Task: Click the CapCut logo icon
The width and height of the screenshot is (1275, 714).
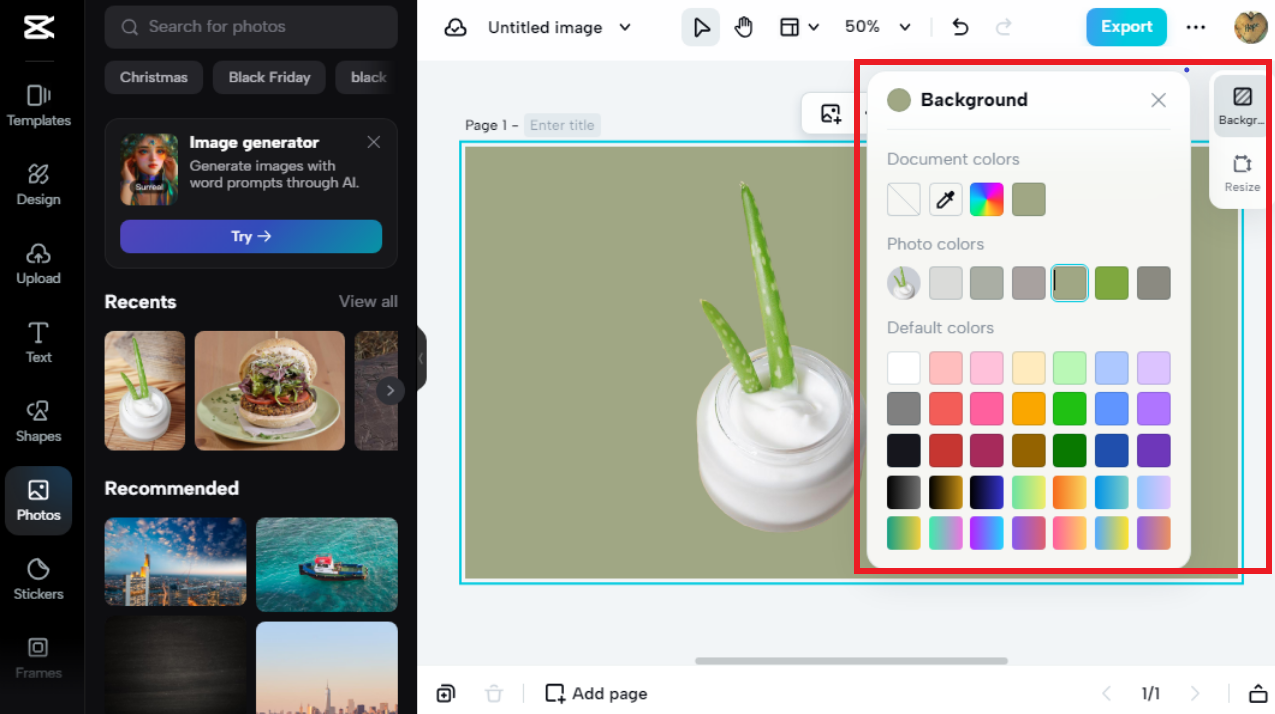Action: point(38,27)
